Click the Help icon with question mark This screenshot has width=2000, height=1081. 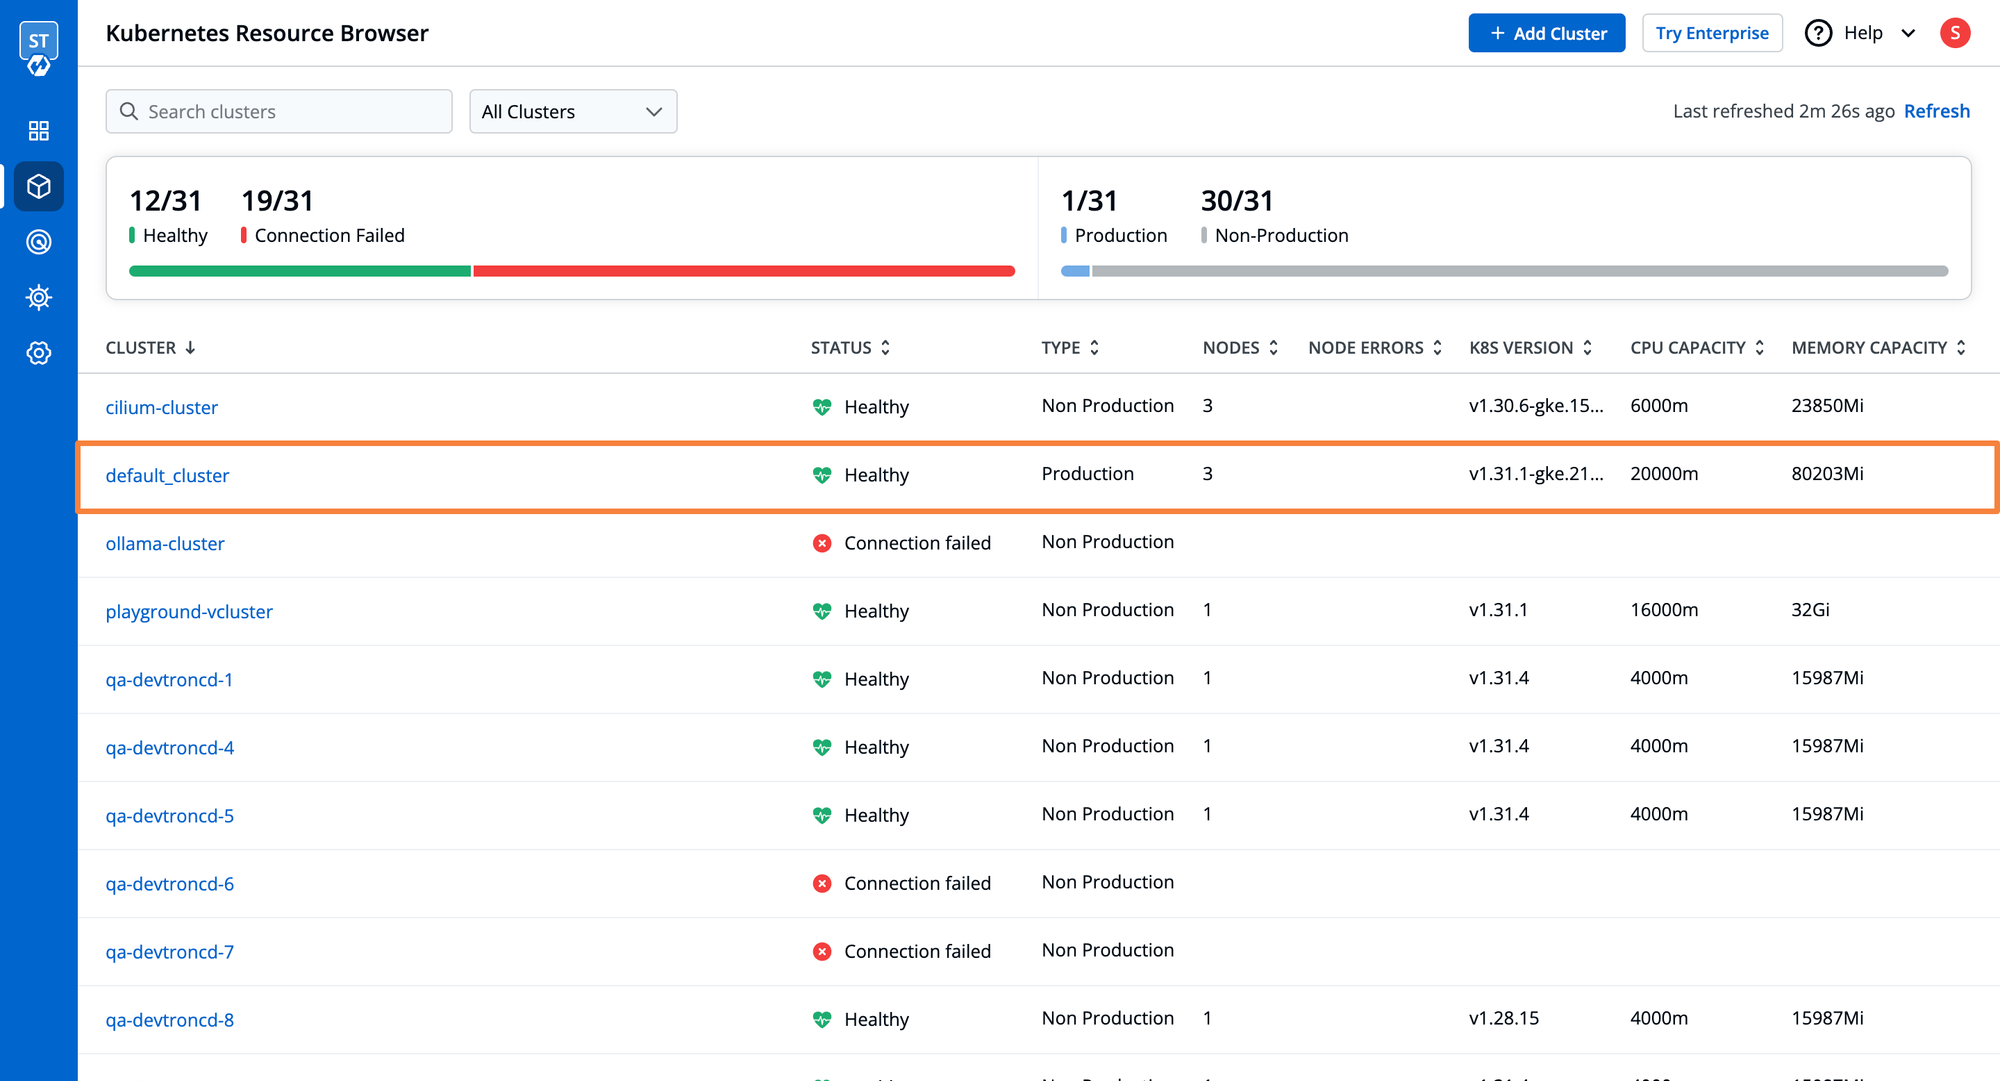point(1818,32)
